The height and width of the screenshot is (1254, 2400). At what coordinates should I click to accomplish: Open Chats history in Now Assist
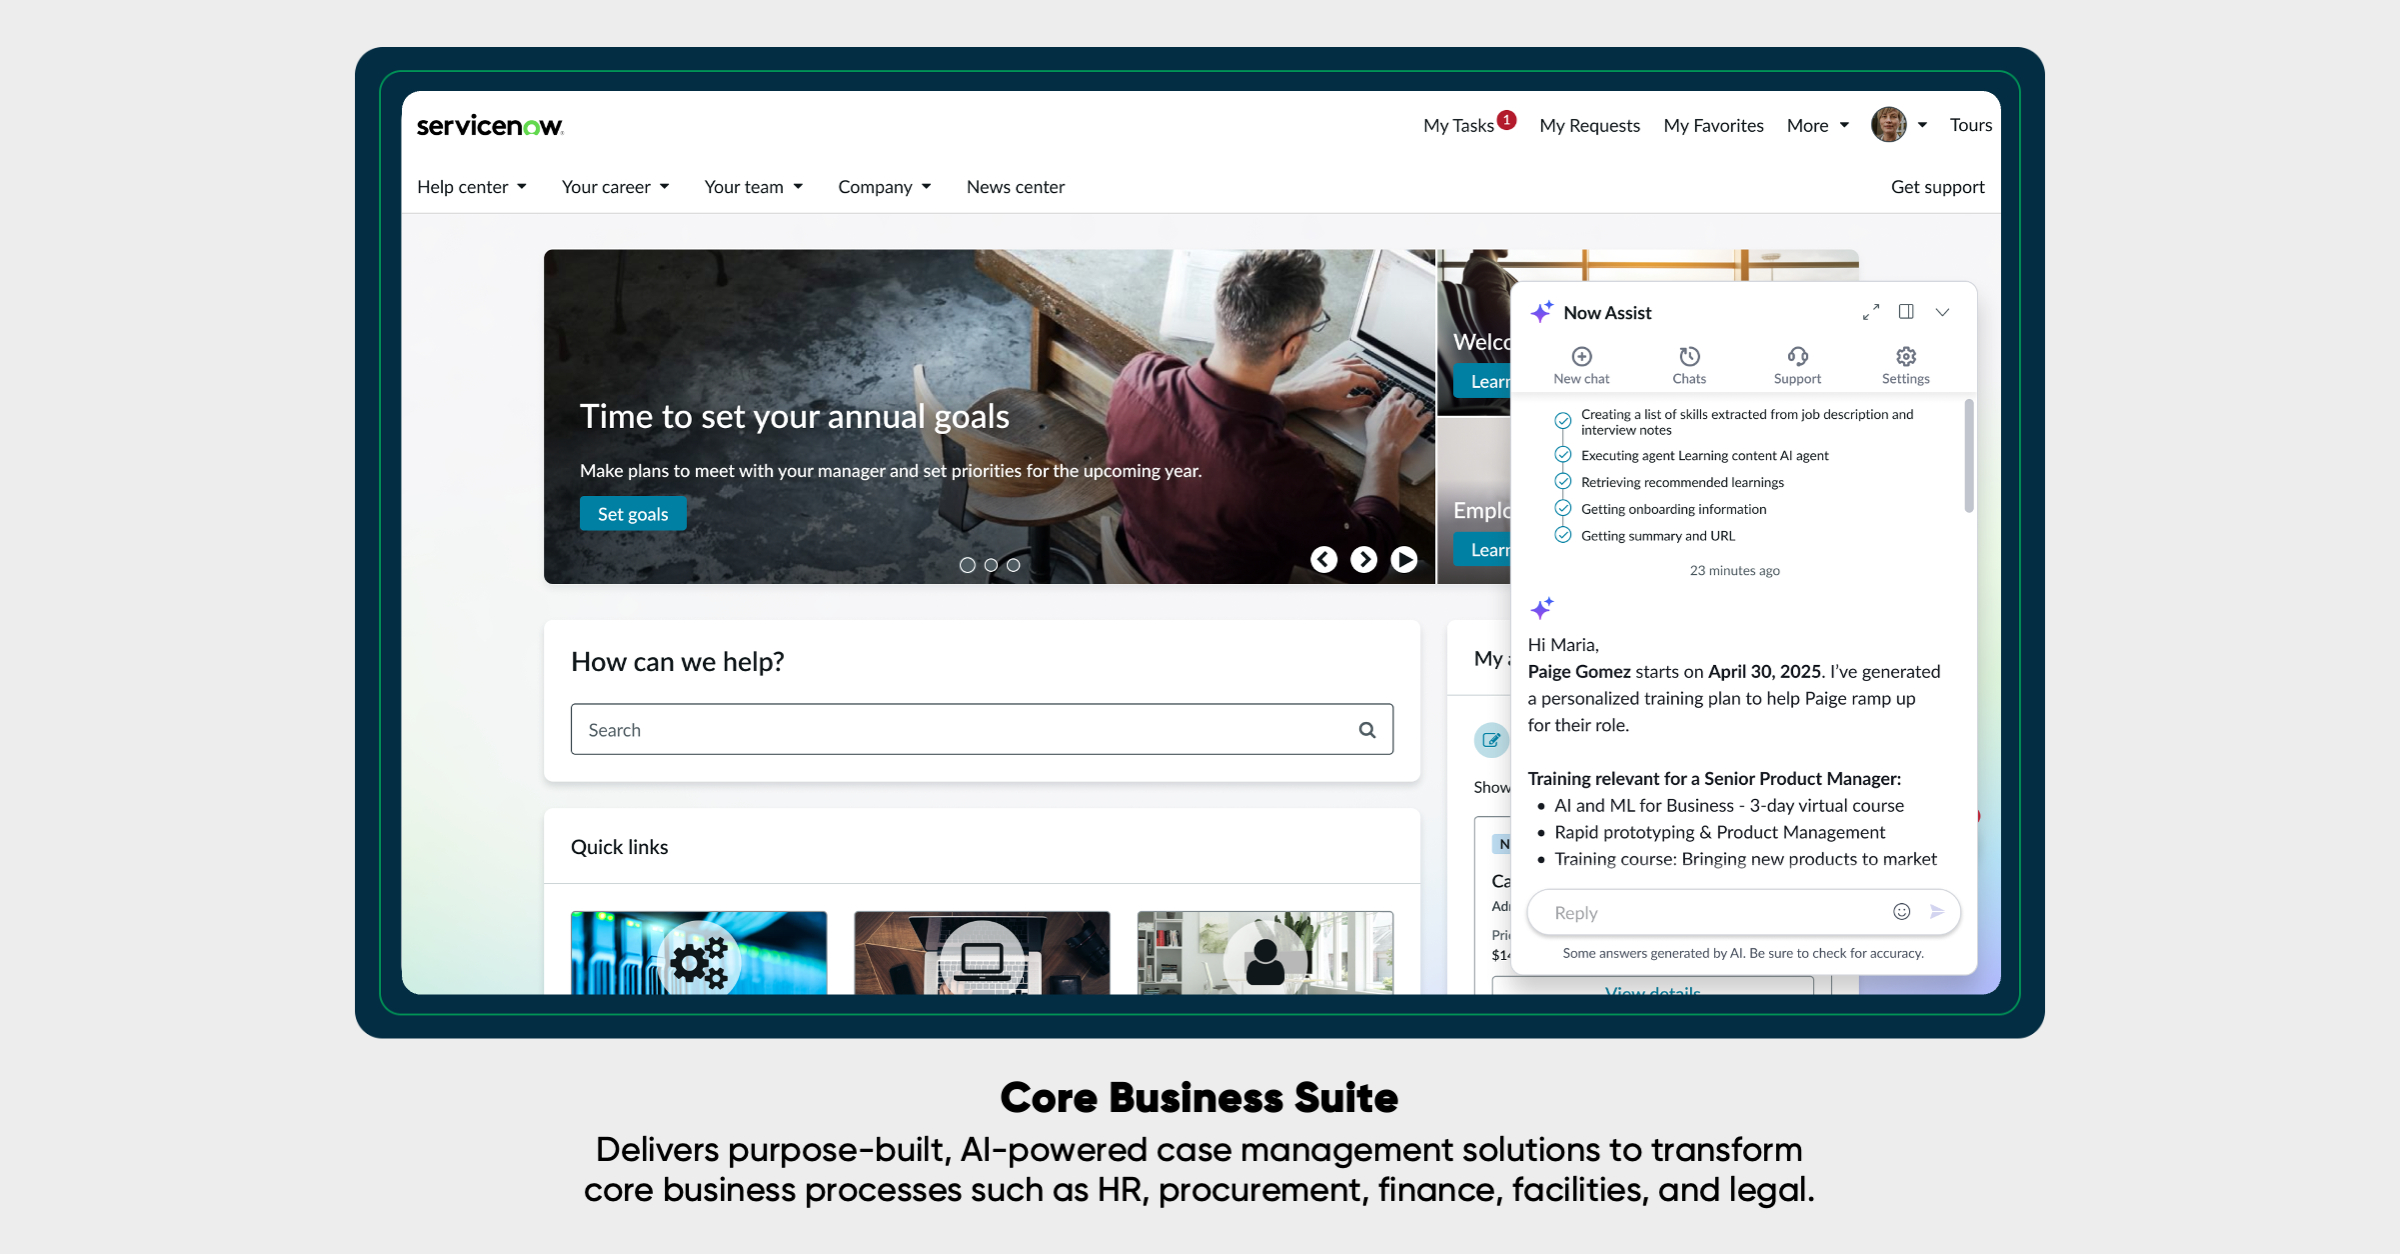tap(1689, 365)
